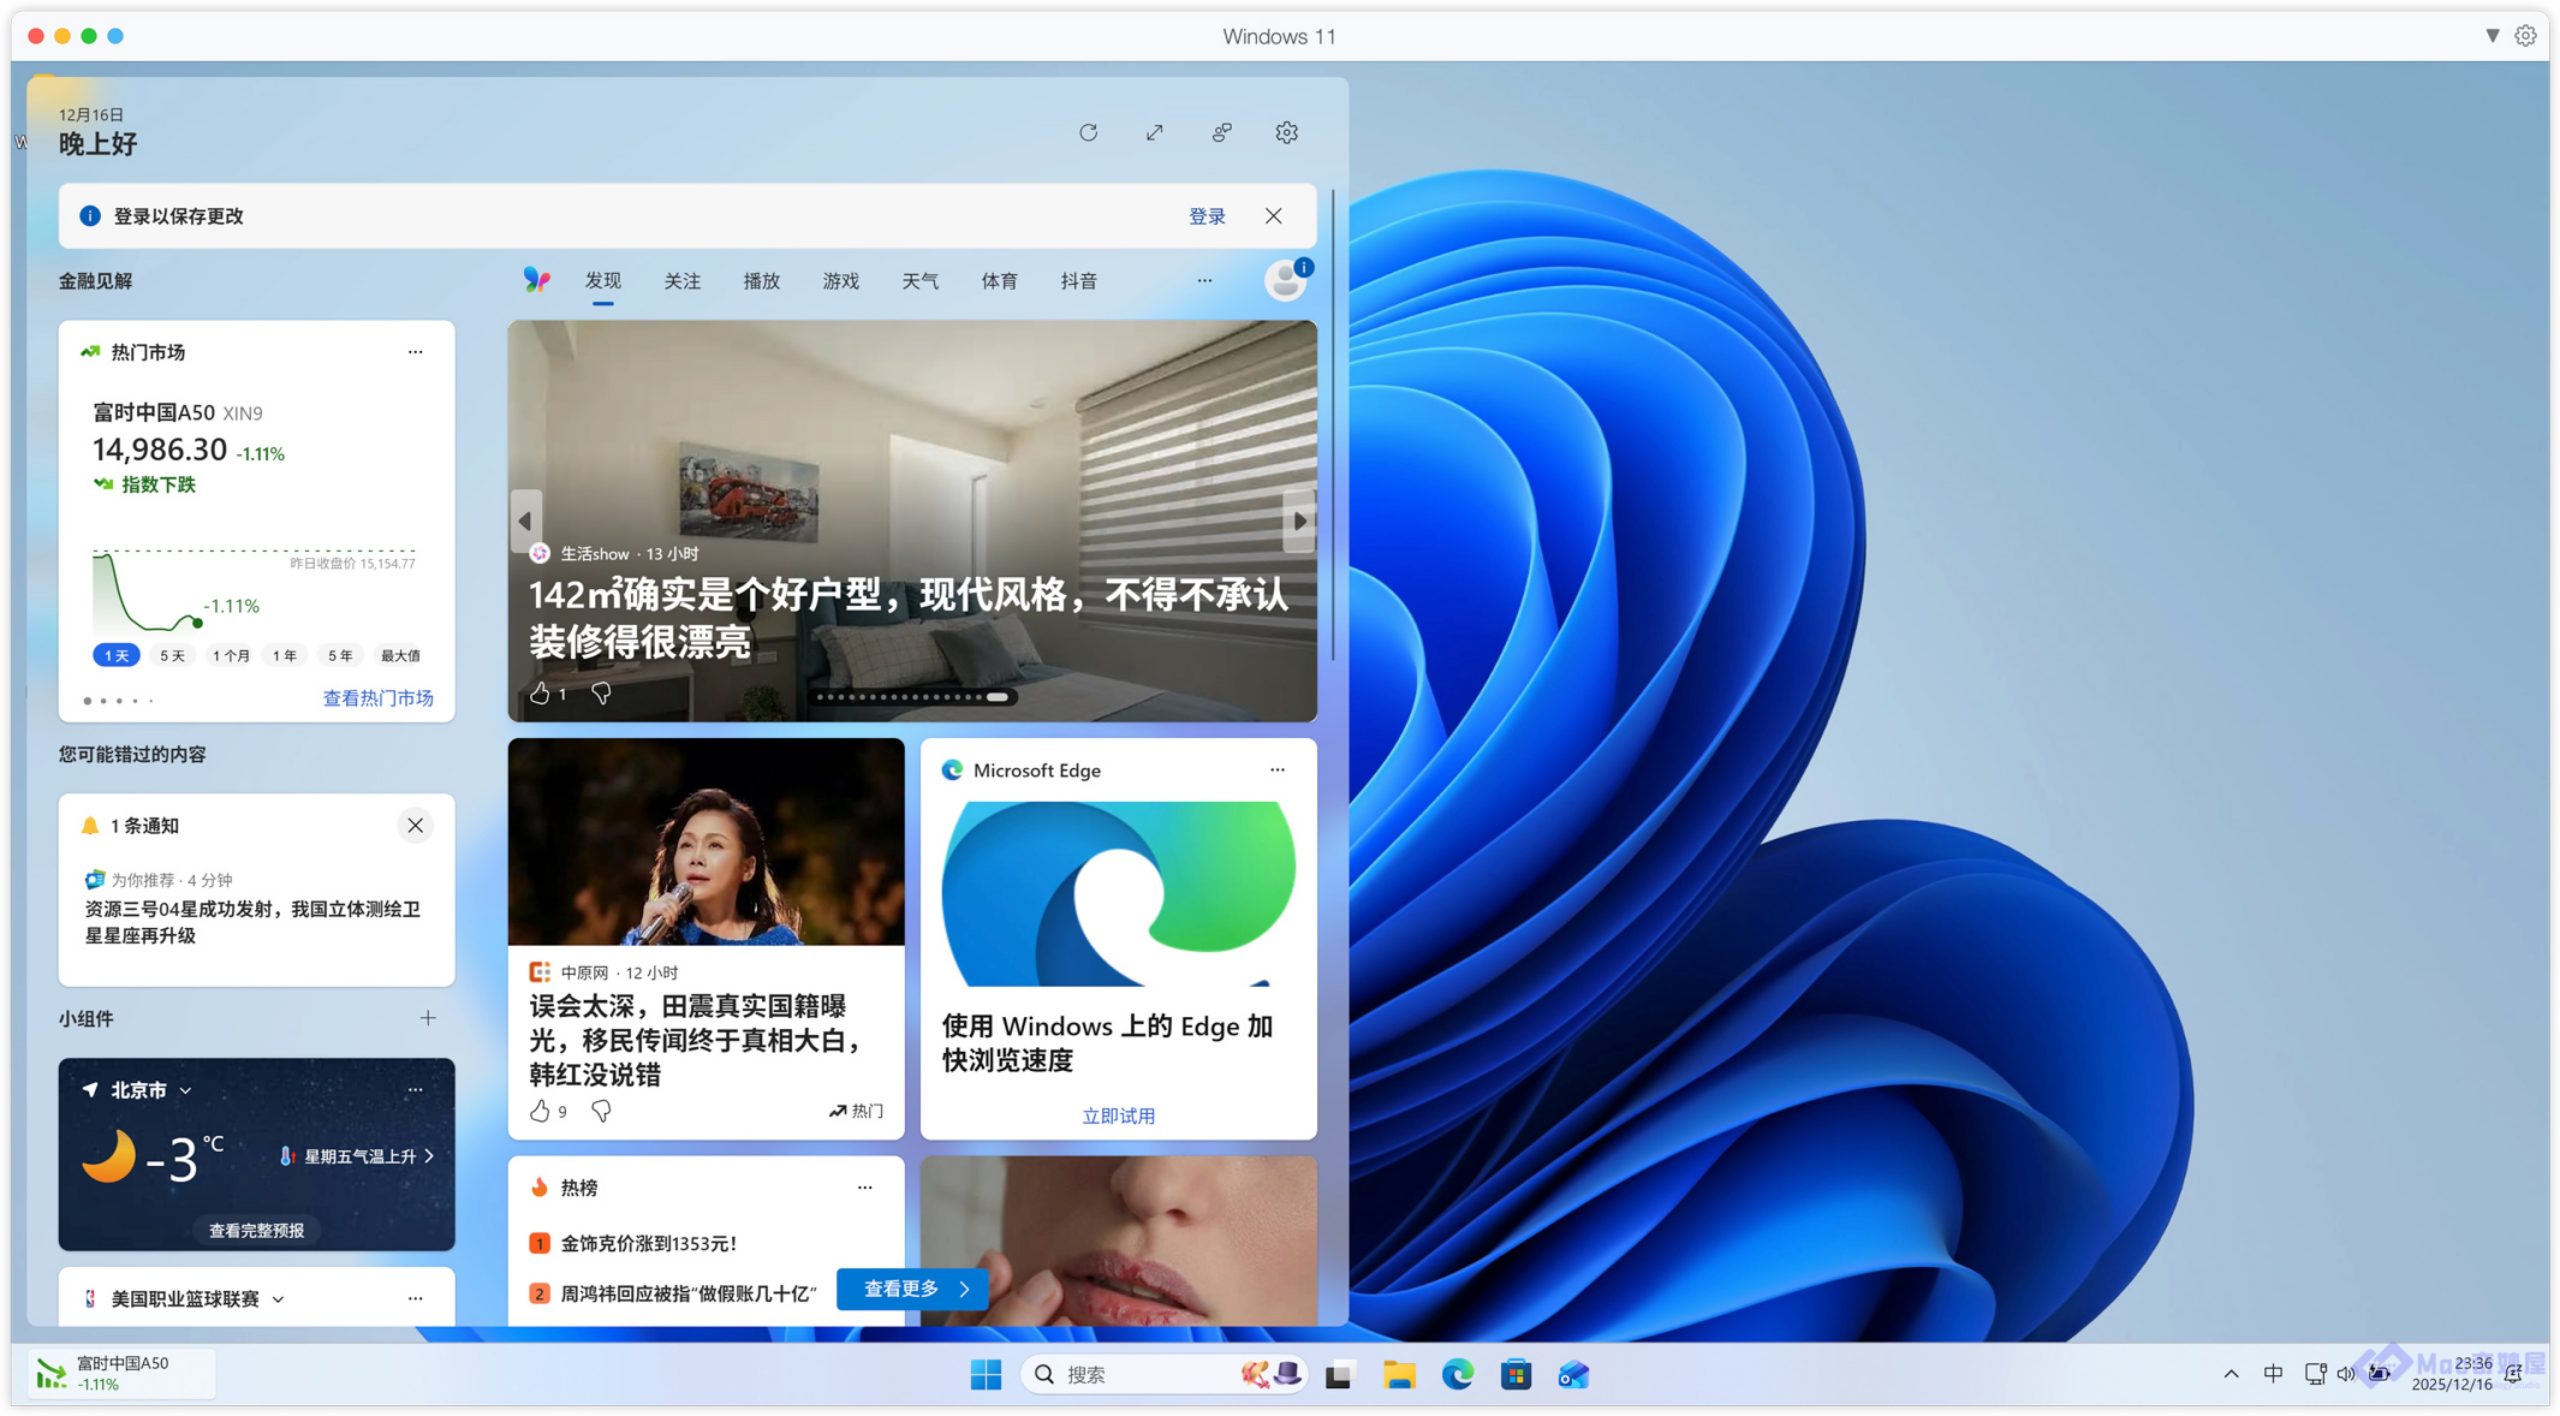Open widgets settings gear

(1286, 132)
